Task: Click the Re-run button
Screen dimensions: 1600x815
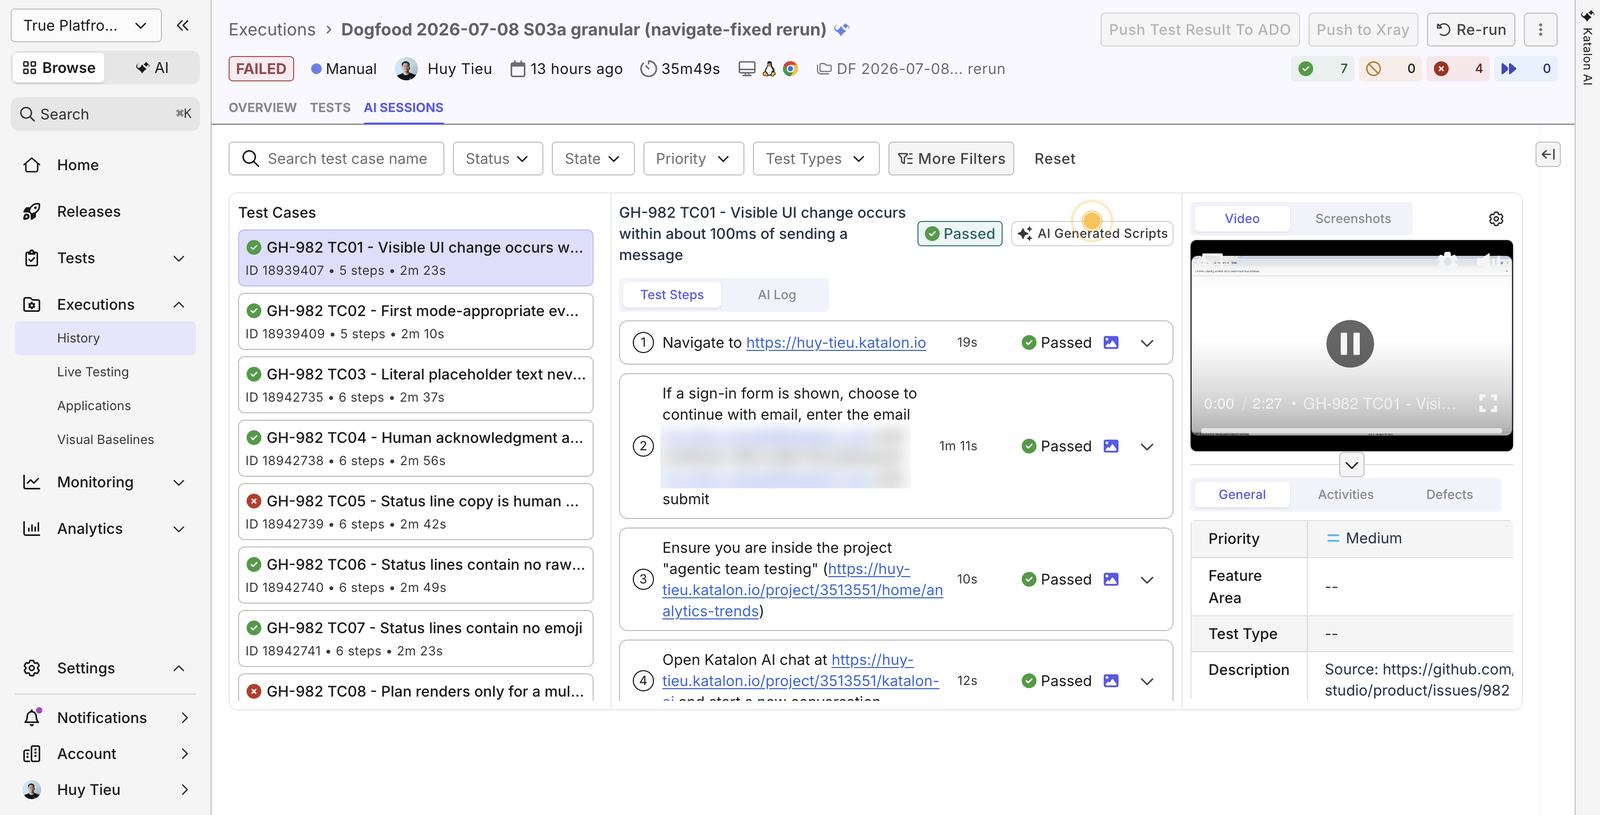Action: click(x=1471, y=30)
